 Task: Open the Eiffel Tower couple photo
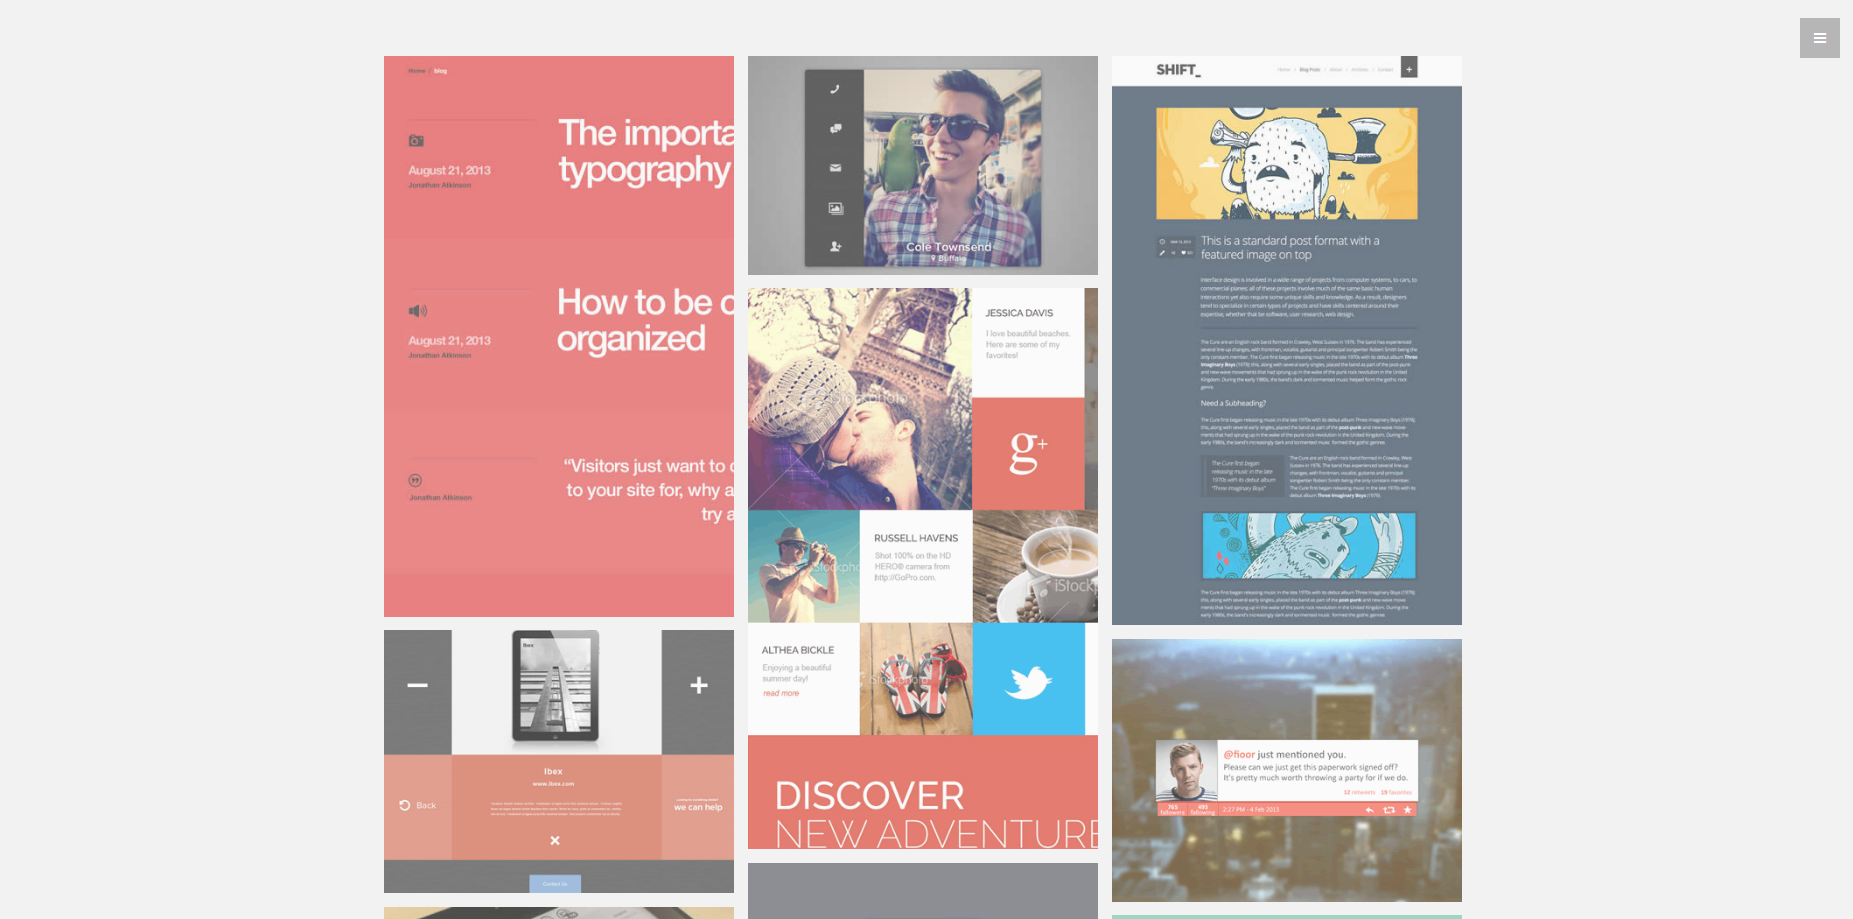coord(859,399)
